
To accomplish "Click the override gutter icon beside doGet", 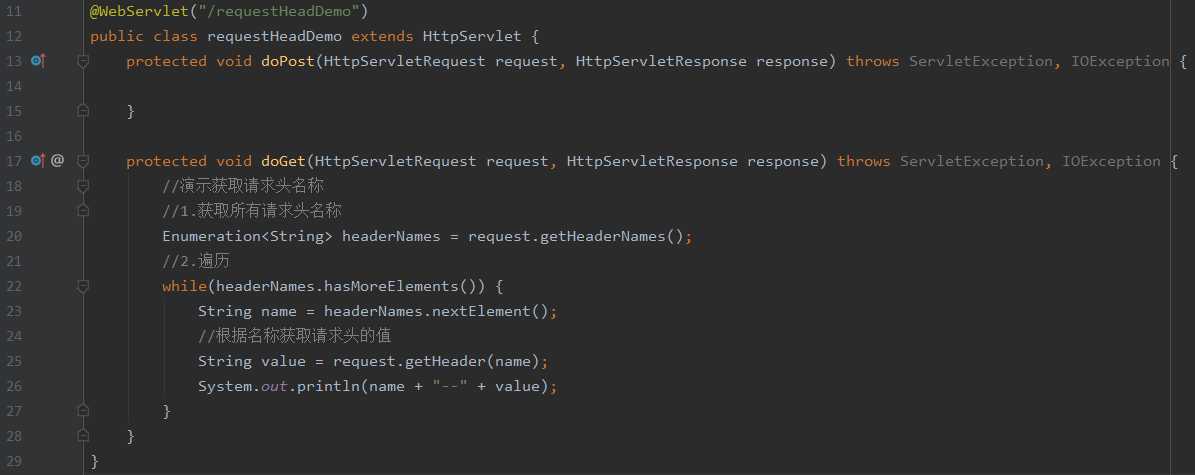I will point(37,160).
